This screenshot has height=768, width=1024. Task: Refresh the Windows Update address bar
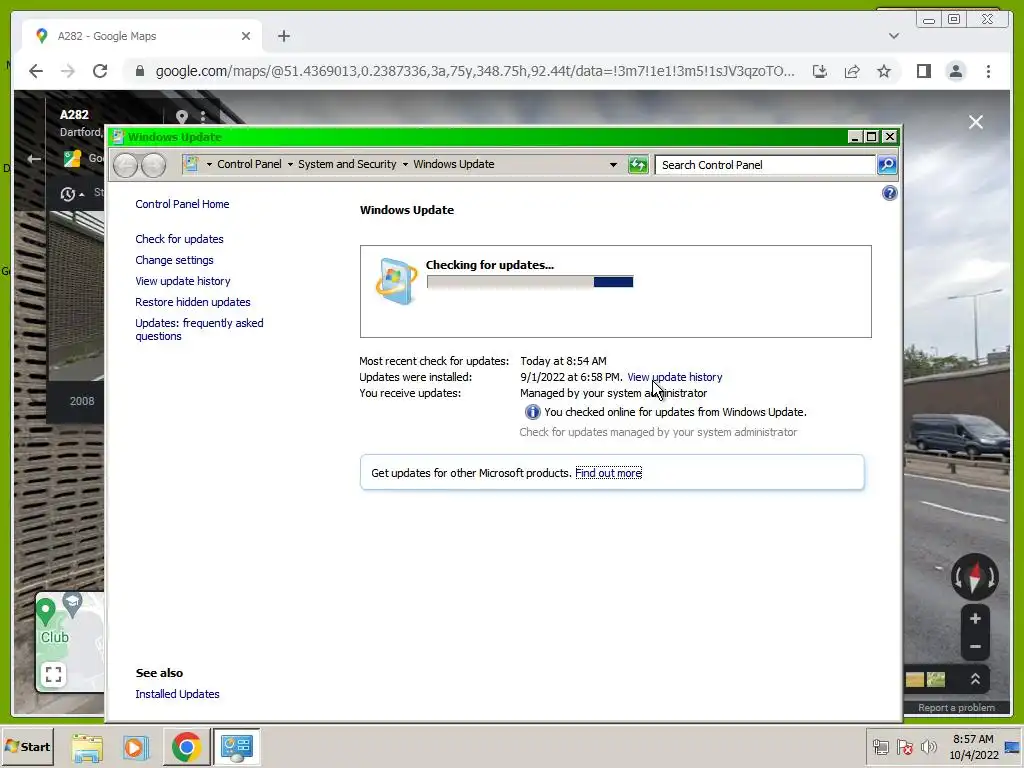(x=637, y=165)
